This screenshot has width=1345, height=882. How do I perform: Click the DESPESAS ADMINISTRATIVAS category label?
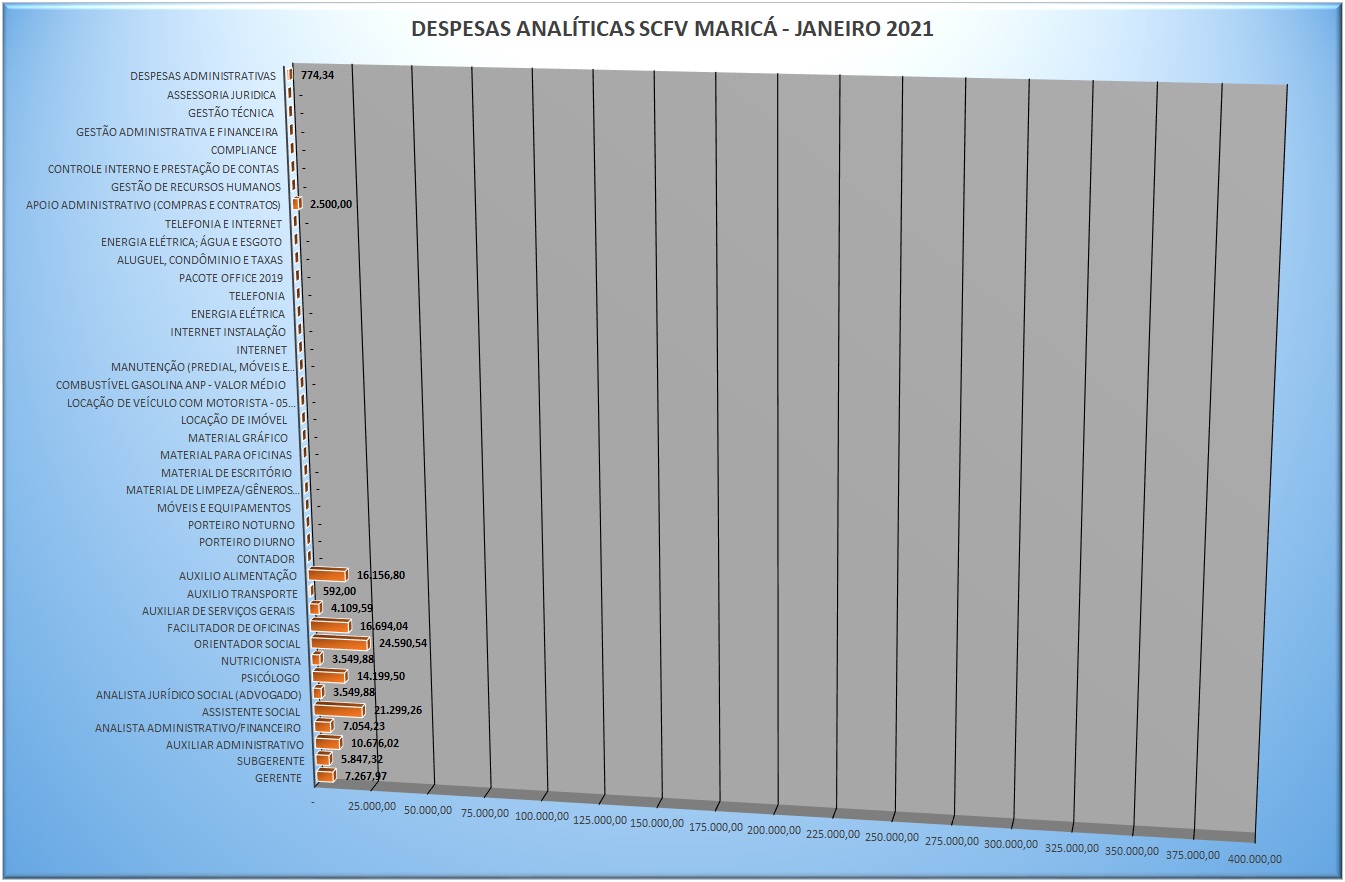pos(203,76)
